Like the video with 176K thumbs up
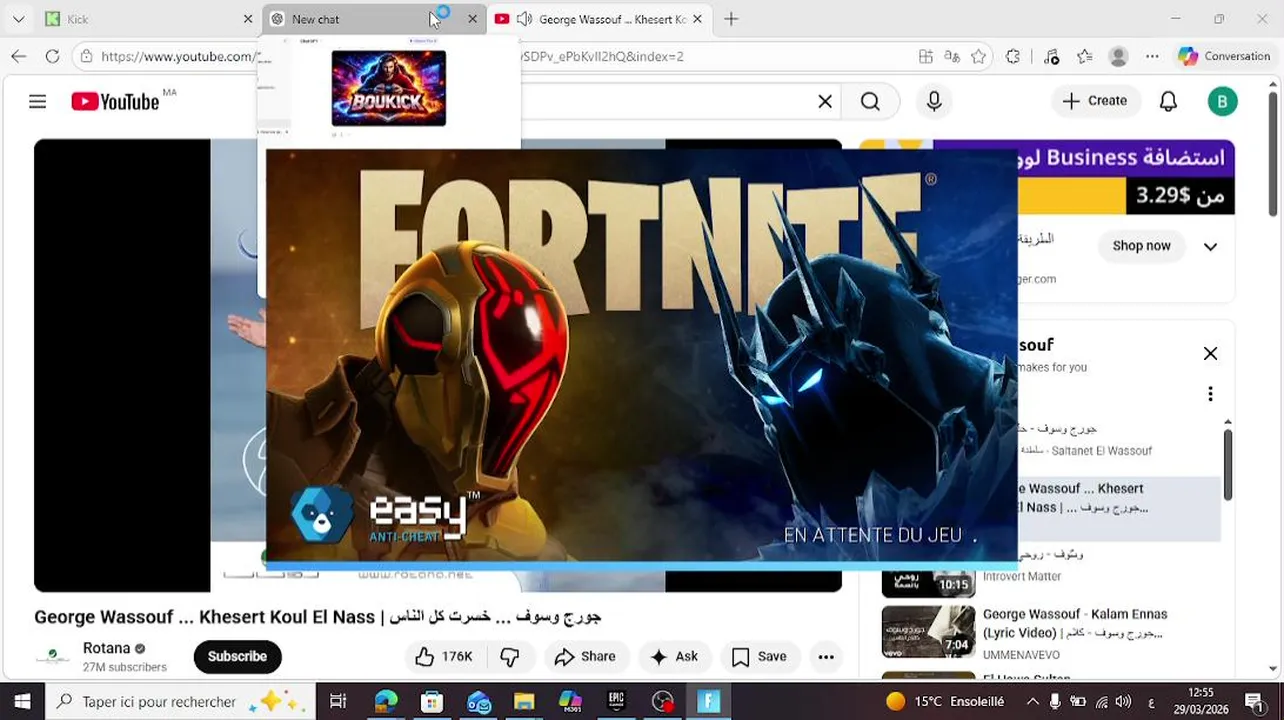Screen dimensions: 1284x720 444,657
